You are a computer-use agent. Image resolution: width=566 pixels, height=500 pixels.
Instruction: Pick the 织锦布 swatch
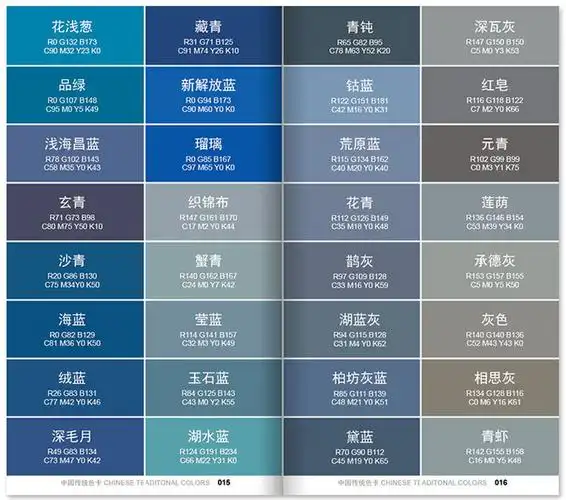click(x=214, y=212)
